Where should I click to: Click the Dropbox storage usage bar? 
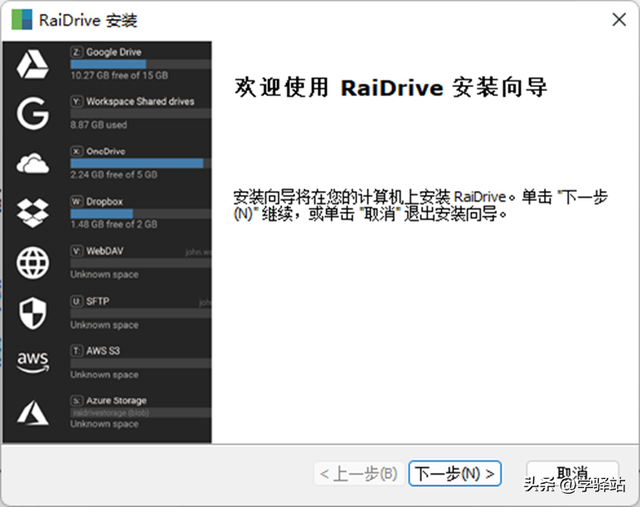pyautogui.click(x=141, y=213)
